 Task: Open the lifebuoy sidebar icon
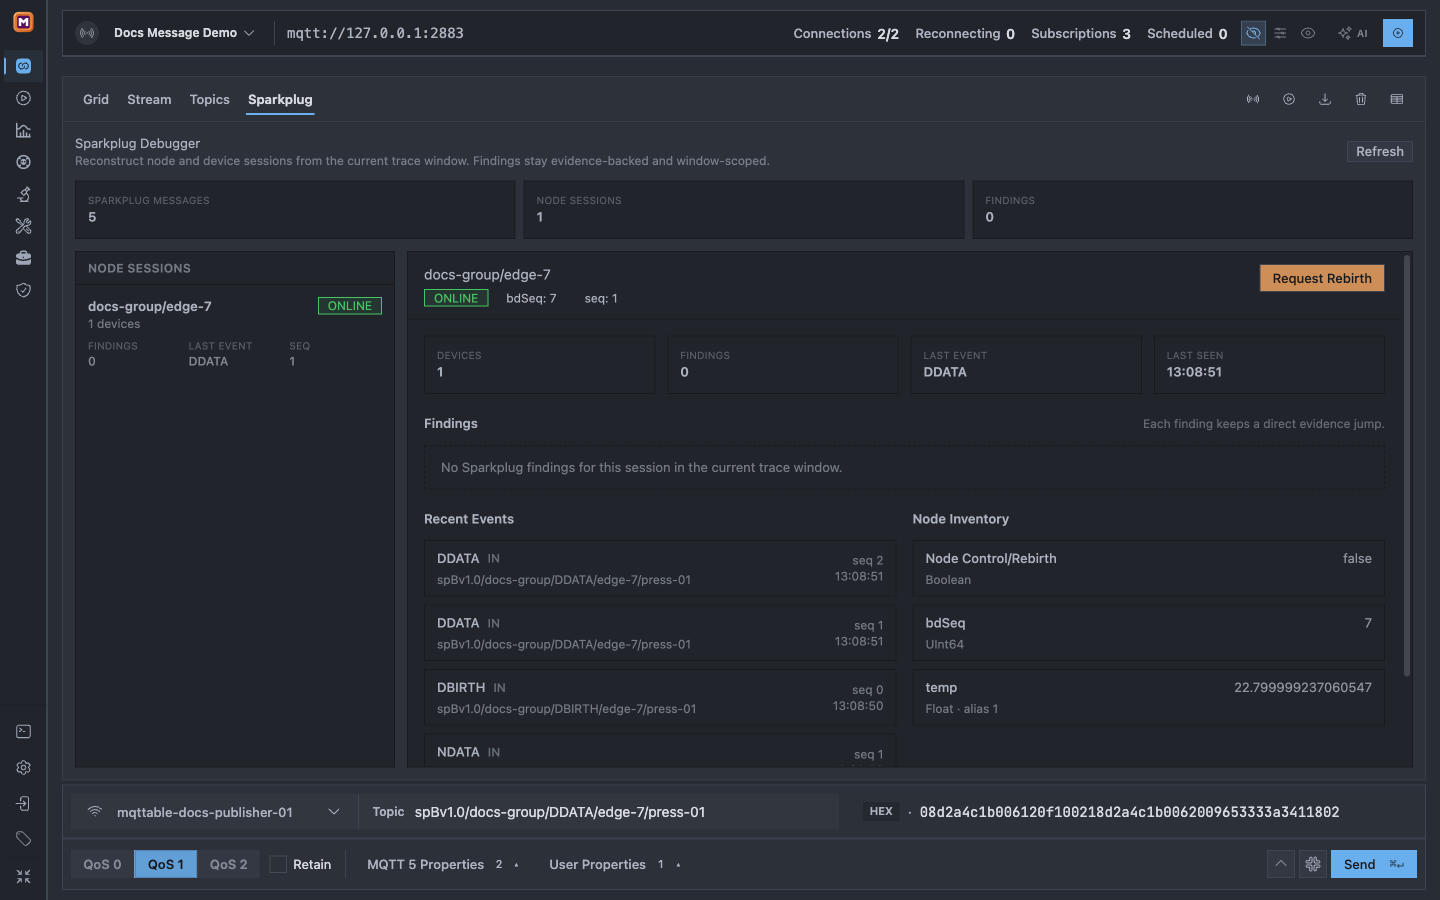click(23, 162)
